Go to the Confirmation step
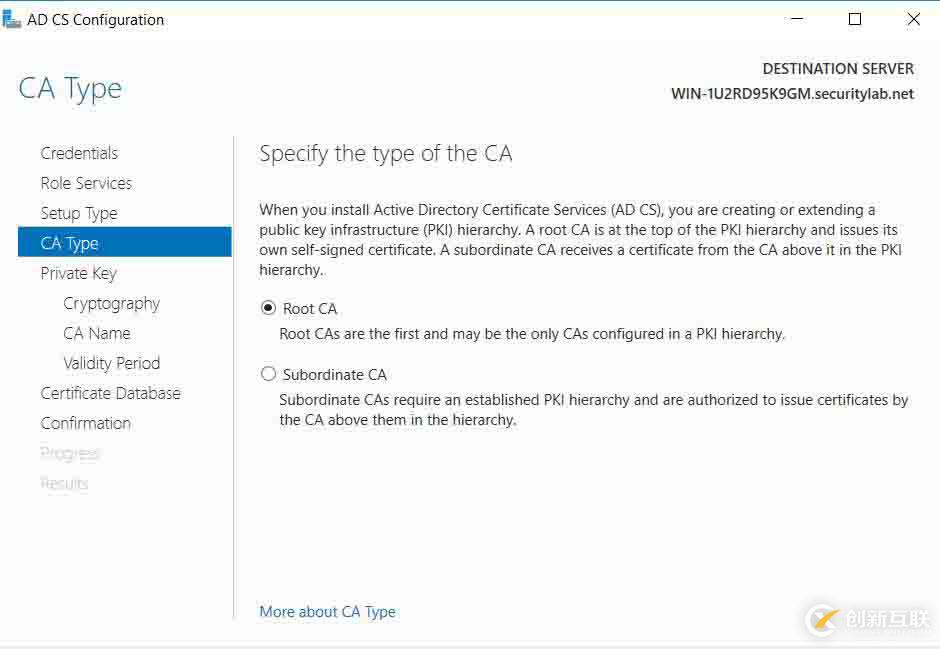The width and height of the screenshot is (940, 649). click(x=85, y=423)
